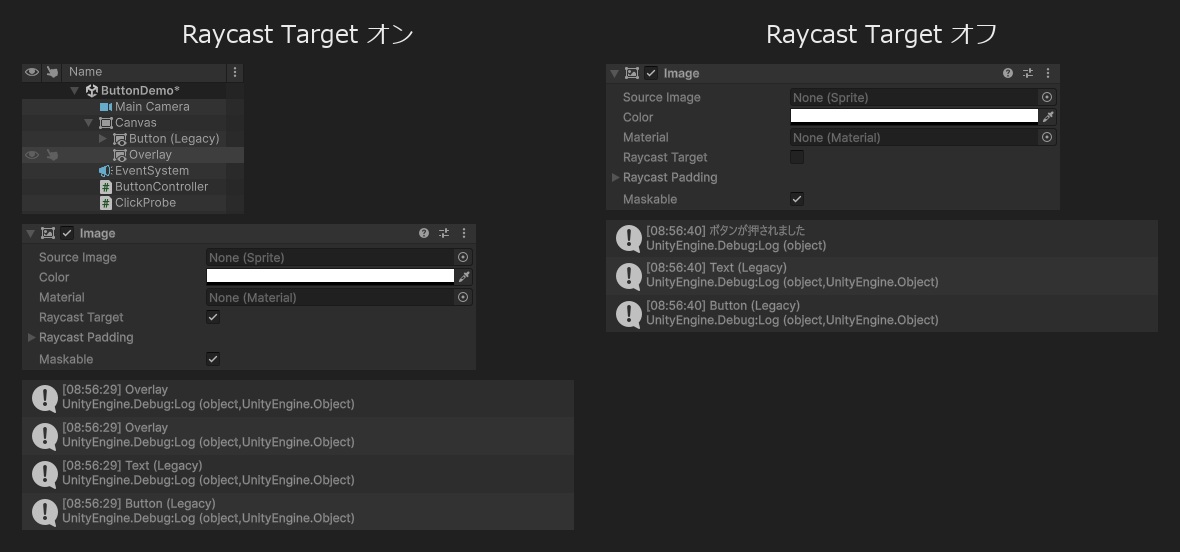
Task: Open presets for the left Image component
Action: point(444,233)
